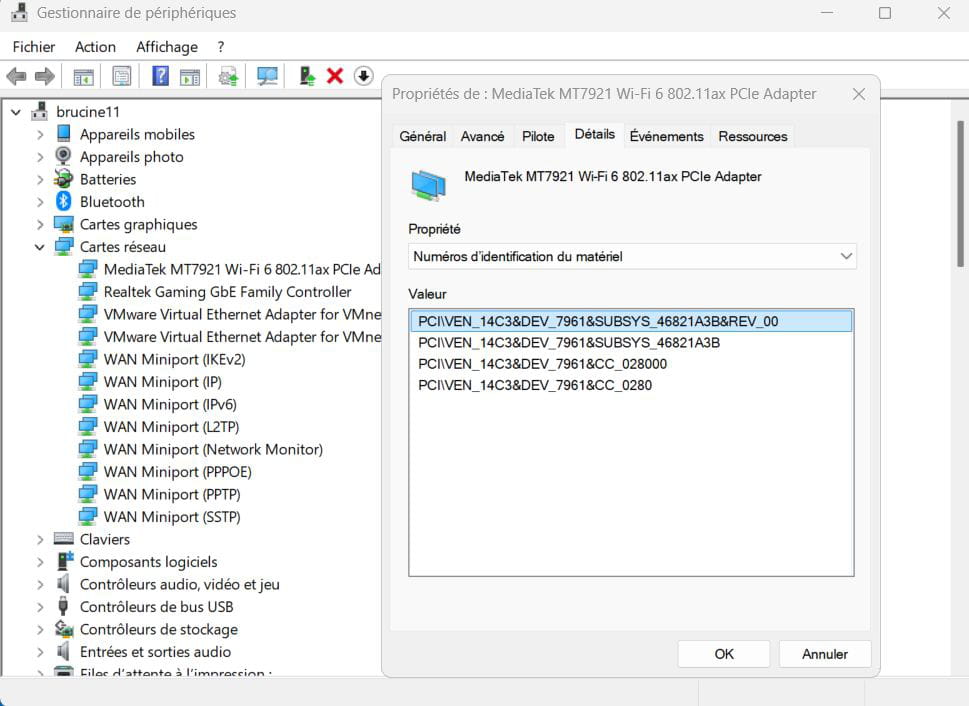The width and height of the screenshot is (969, 706).
Task: Select WAN Miniport (SSTP) device
Action: click(172, 517)
